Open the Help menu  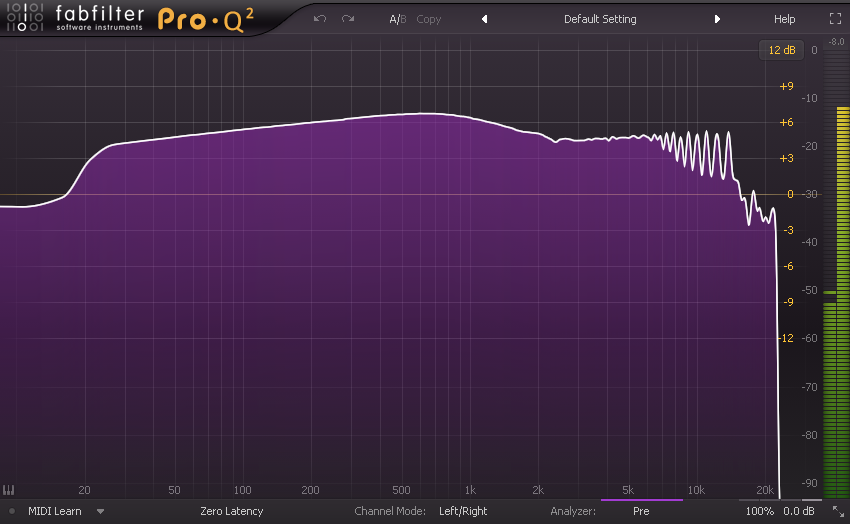pyautogui.click(x=784, y=19)
